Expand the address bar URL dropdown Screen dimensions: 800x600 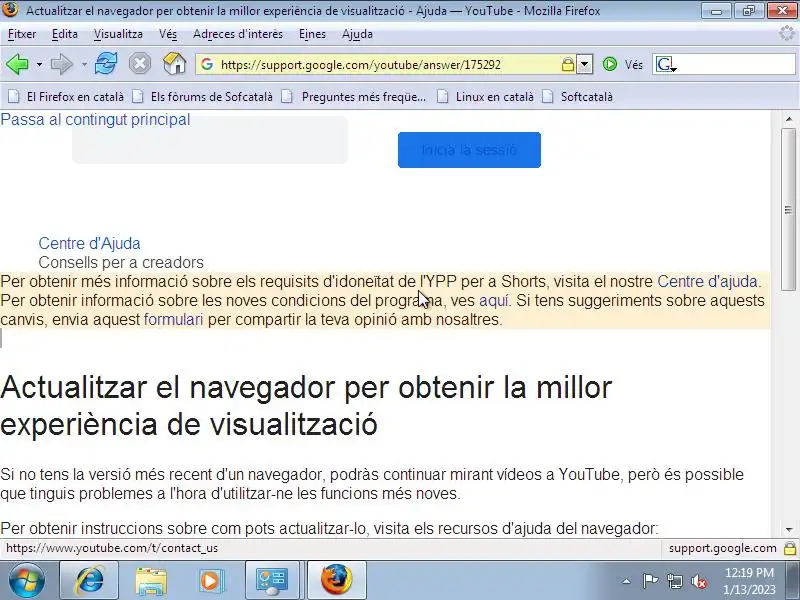pyautogui.click(x=585, y=64)
